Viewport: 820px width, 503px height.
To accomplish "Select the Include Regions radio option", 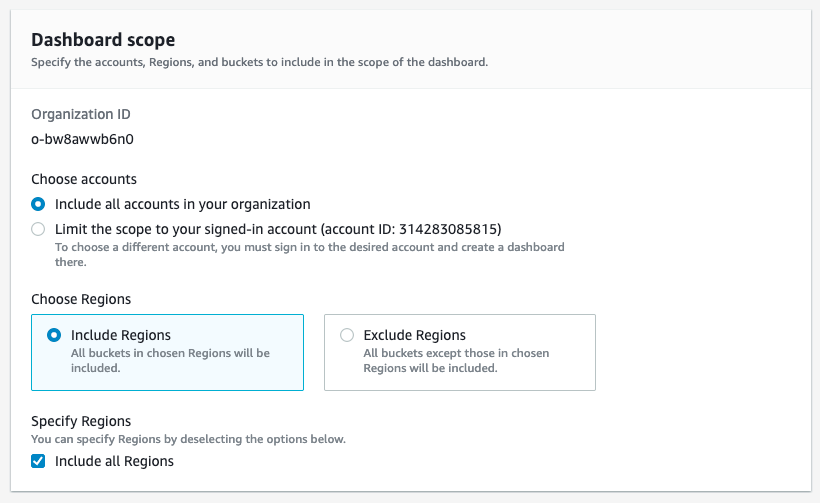I will pyautogui.click(x=54, y=336).
